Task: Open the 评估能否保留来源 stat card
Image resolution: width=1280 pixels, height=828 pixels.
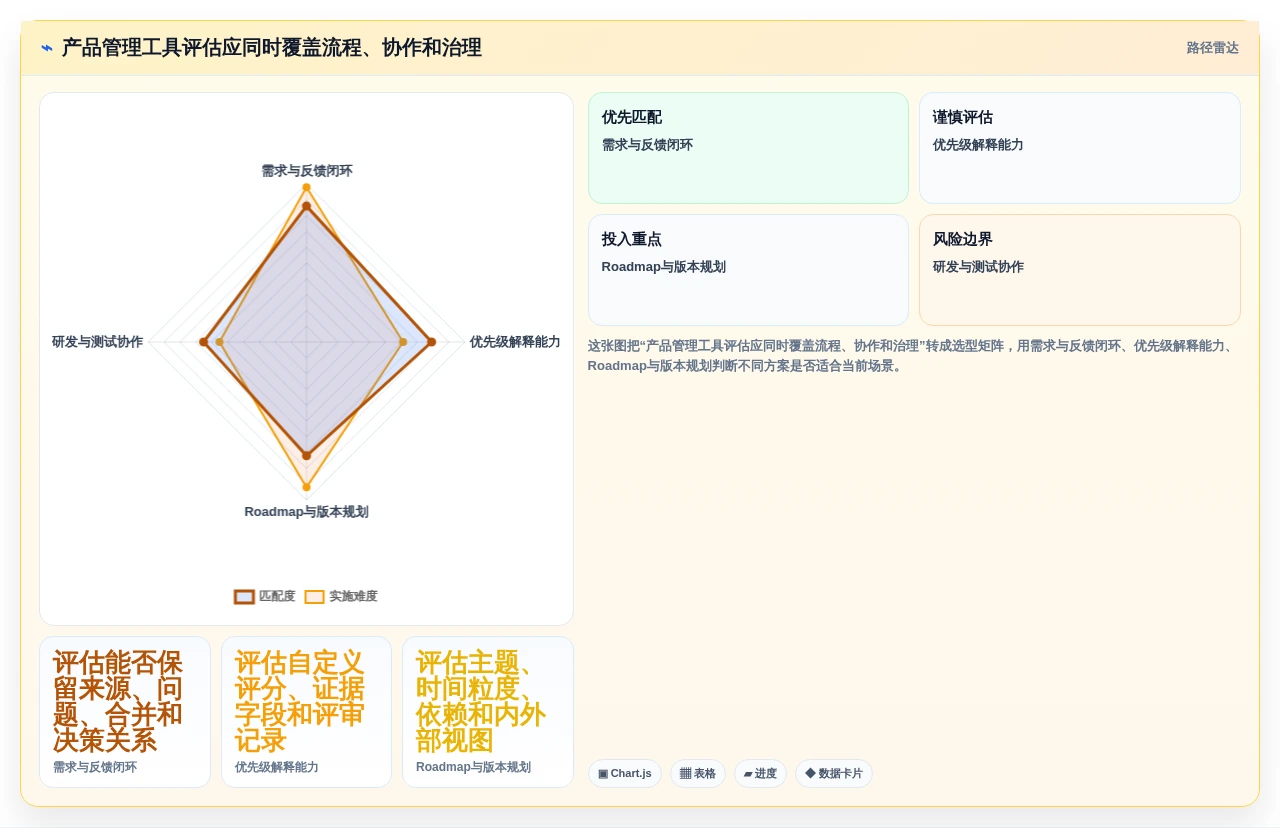Action: tap(125, 712)
